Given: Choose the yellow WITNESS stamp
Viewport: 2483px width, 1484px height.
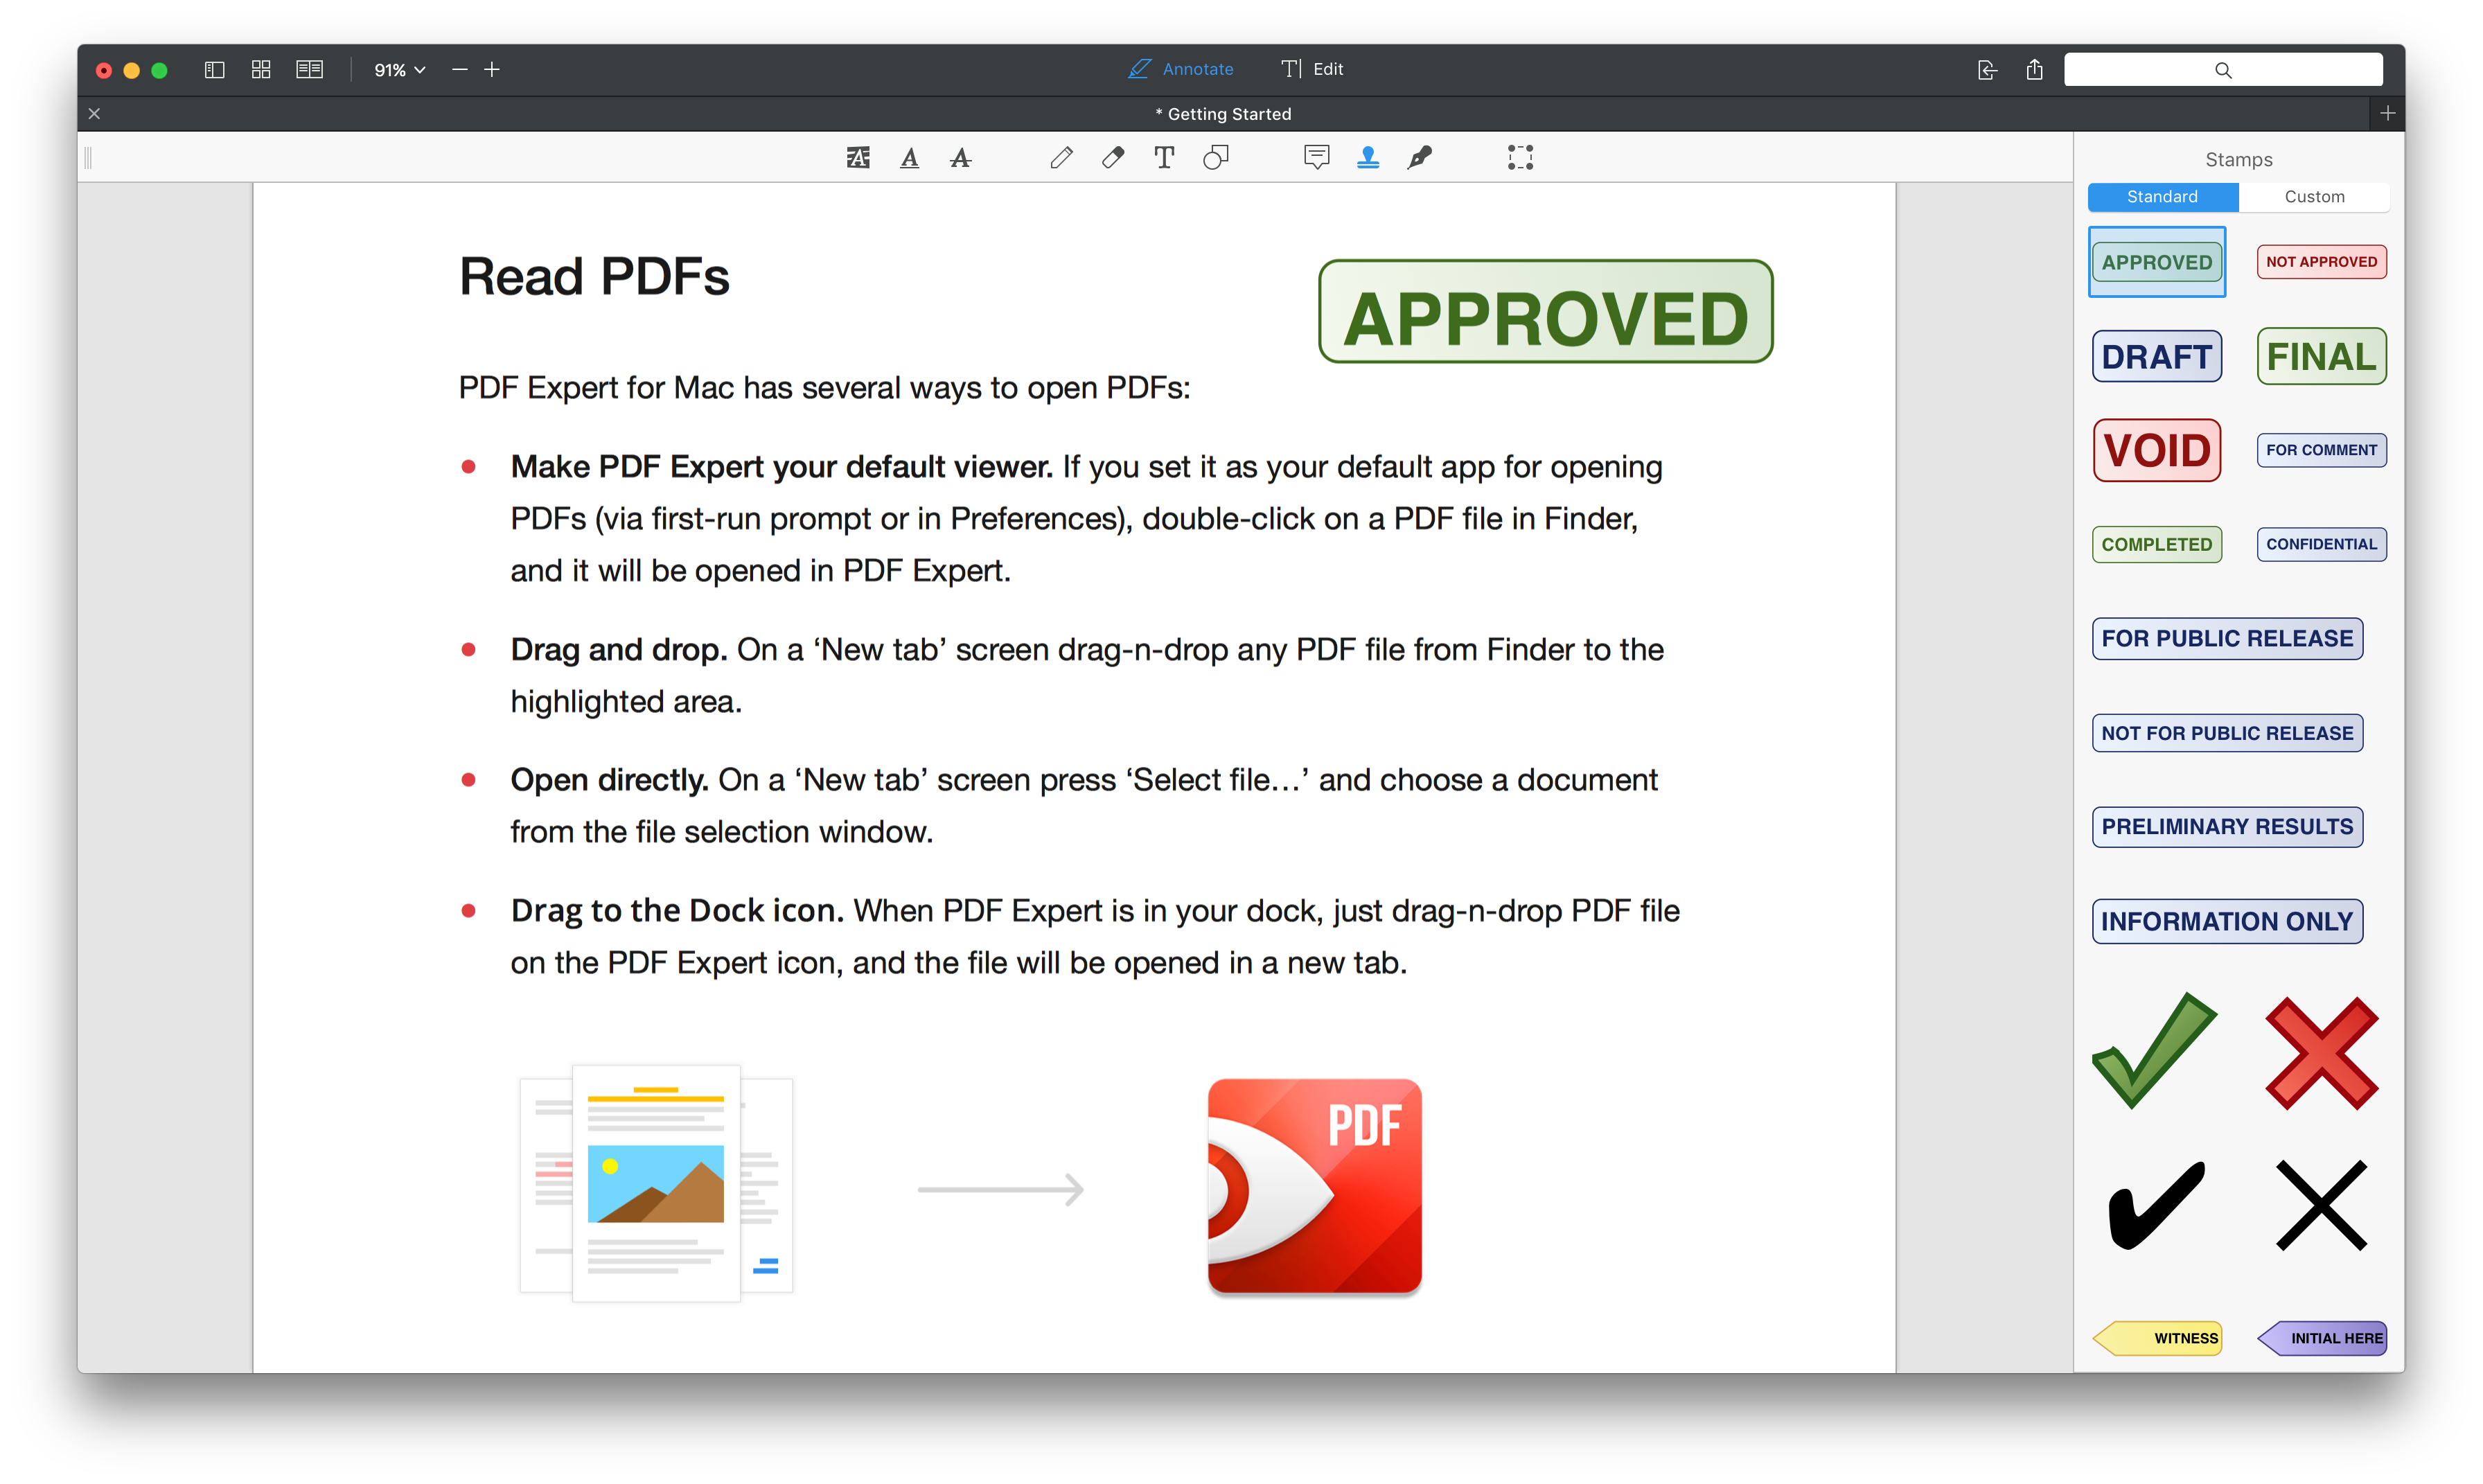Looking at the screenshot, I should (2156, 1338).
